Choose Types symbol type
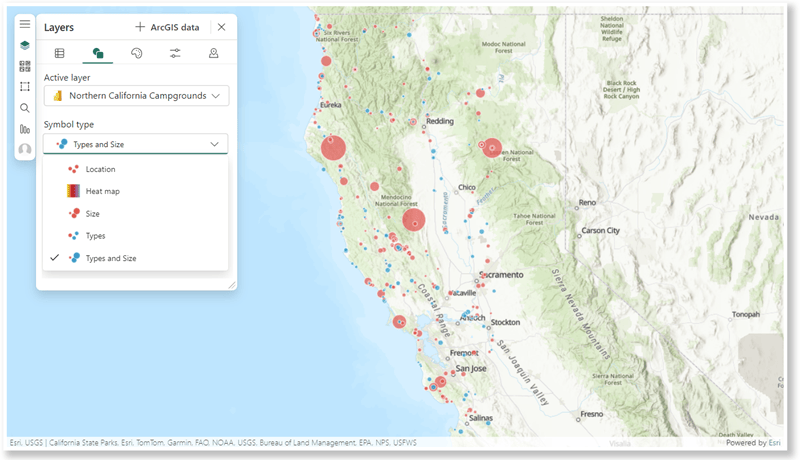Image resolution: width=800 pixels, height=460 pixels. pyautogui.click(x=136, y=236)
